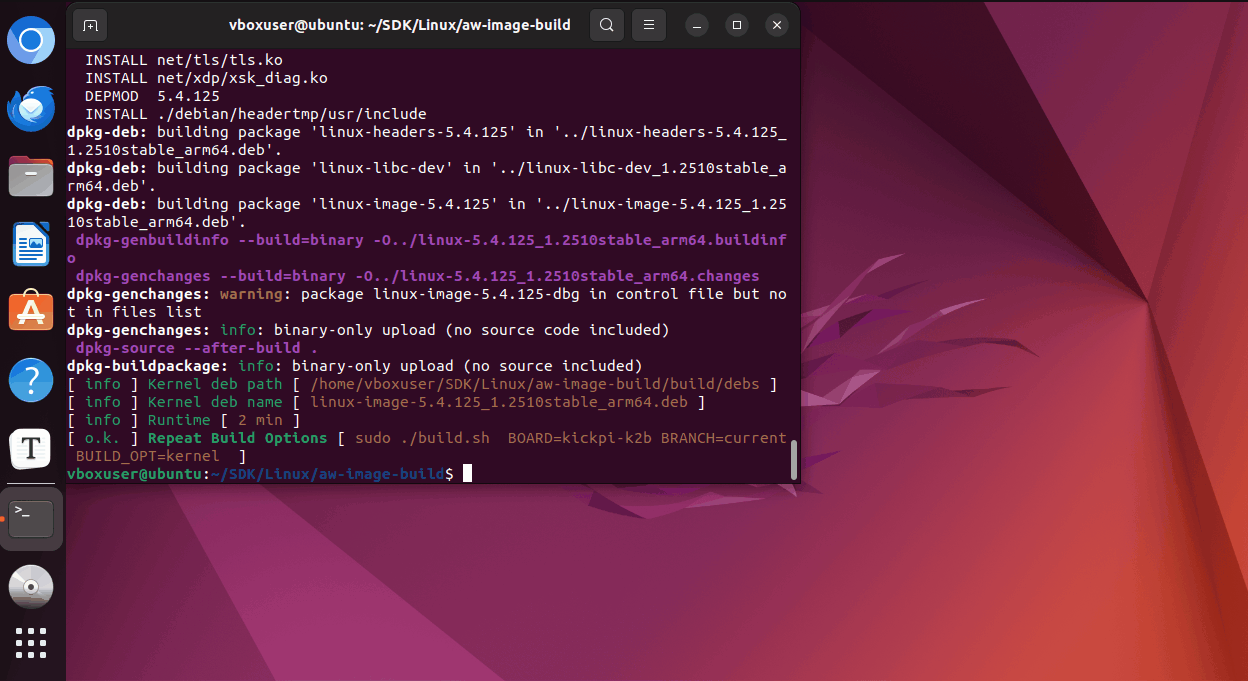Minimize the terminal window
This screenshot has height=681, width=1248.
point(698,25)
